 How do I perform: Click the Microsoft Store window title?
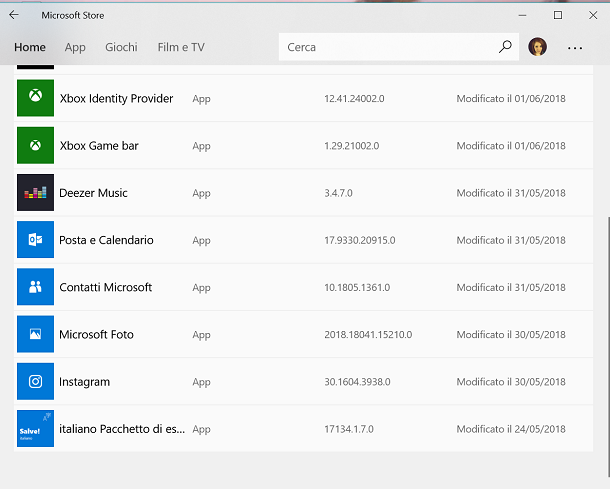click(73, 15)
